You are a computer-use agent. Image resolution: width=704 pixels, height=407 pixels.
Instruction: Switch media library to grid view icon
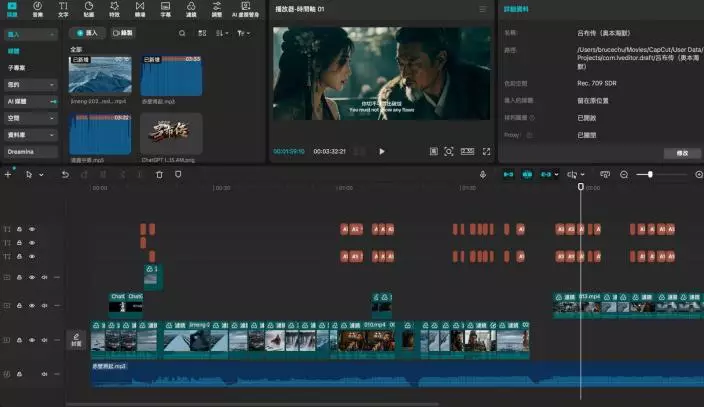(202, 33)
